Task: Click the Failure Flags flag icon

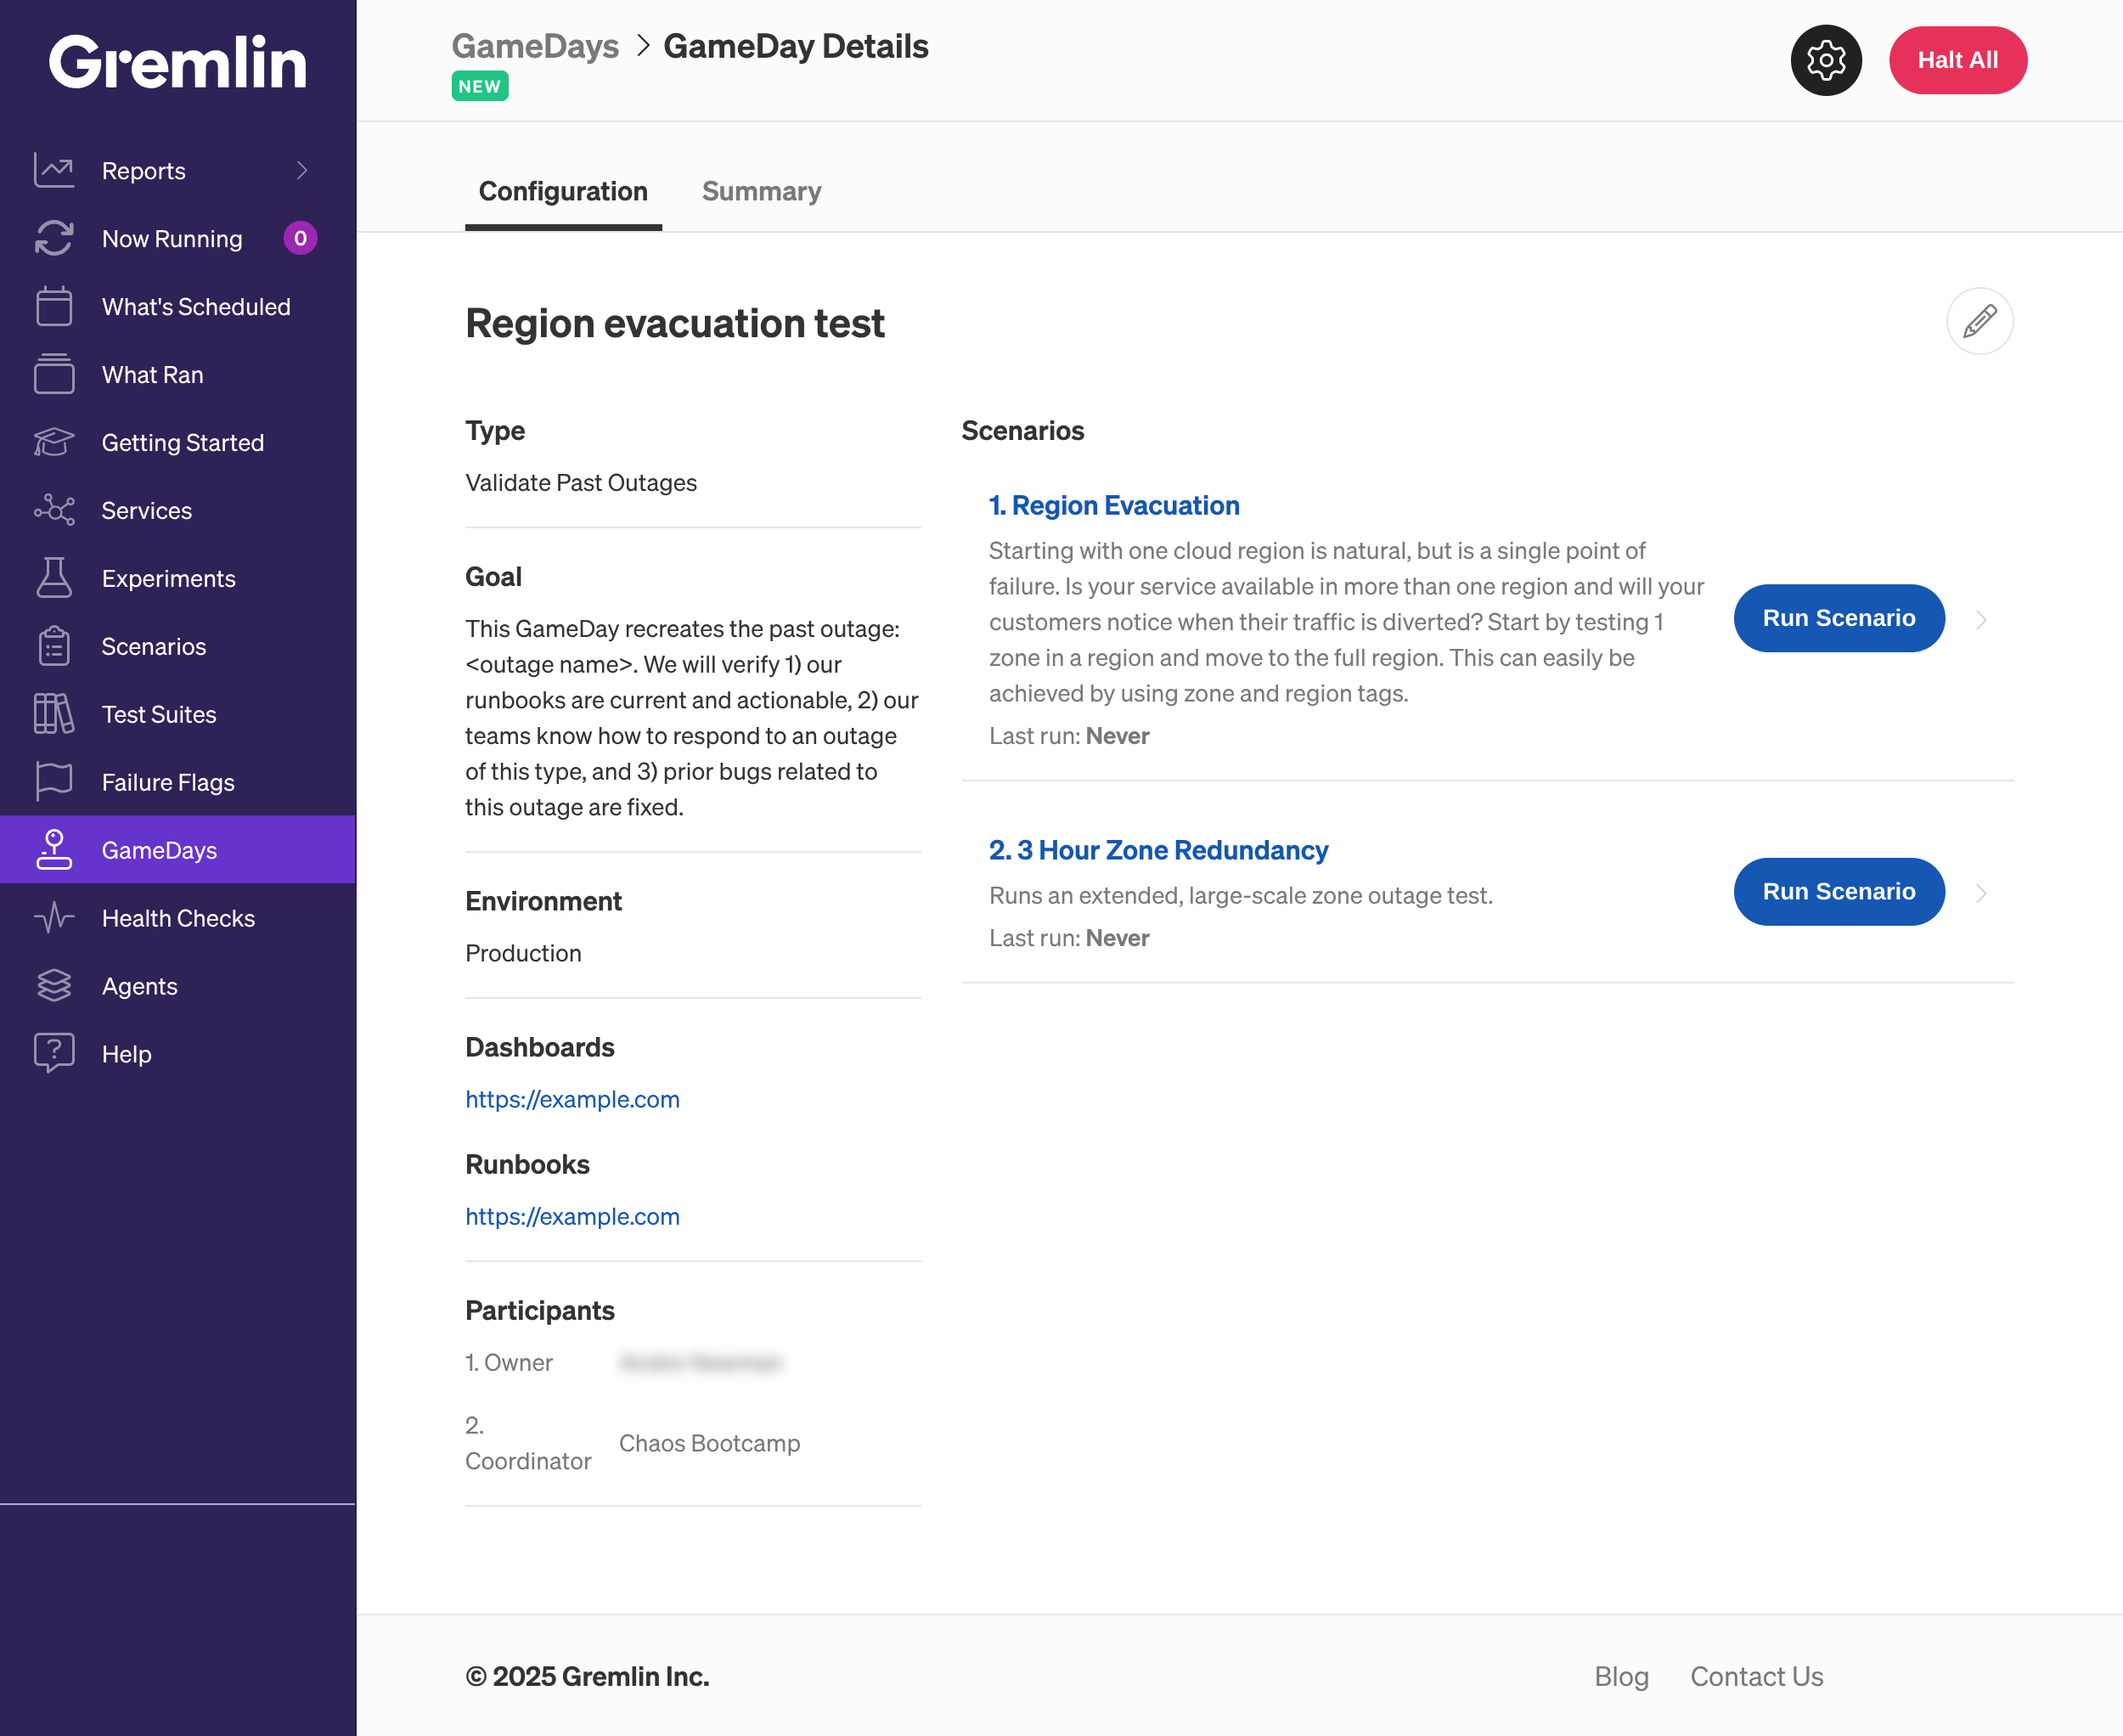Action: pos(54,782)
